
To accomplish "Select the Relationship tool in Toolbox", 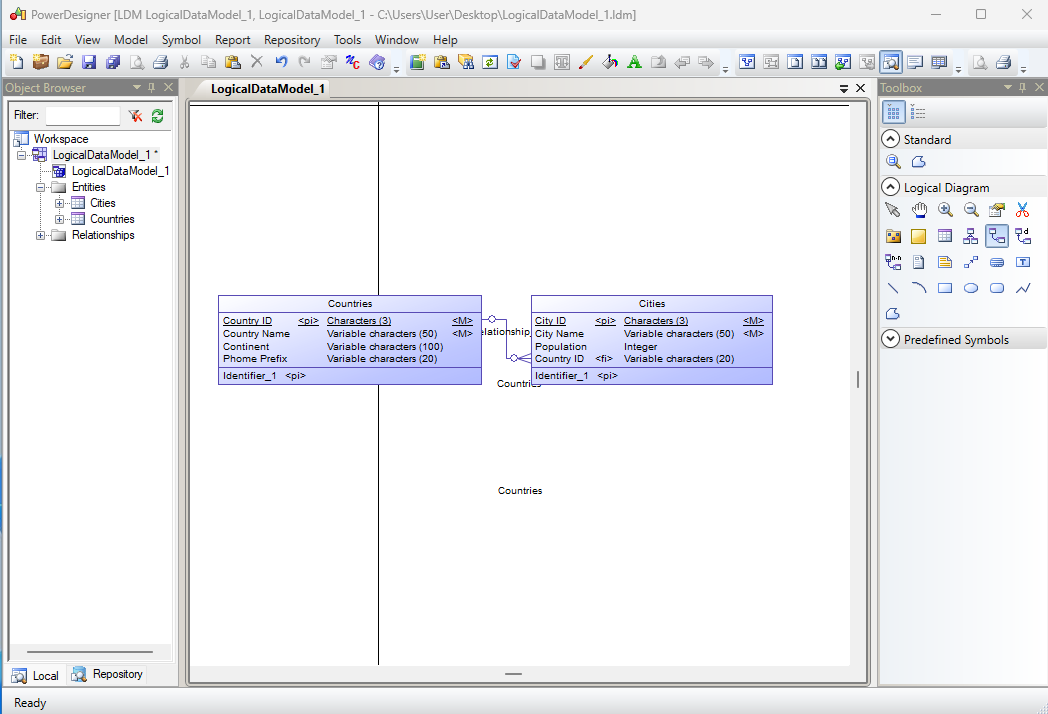I will (997, 236).
